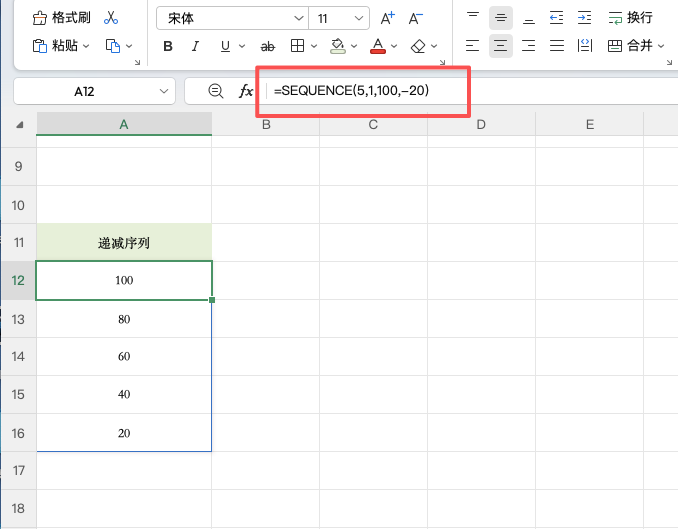Open the font settings dialog launcher
The height and width of the screenshot is (529, 678).
[x=442, y=63]
